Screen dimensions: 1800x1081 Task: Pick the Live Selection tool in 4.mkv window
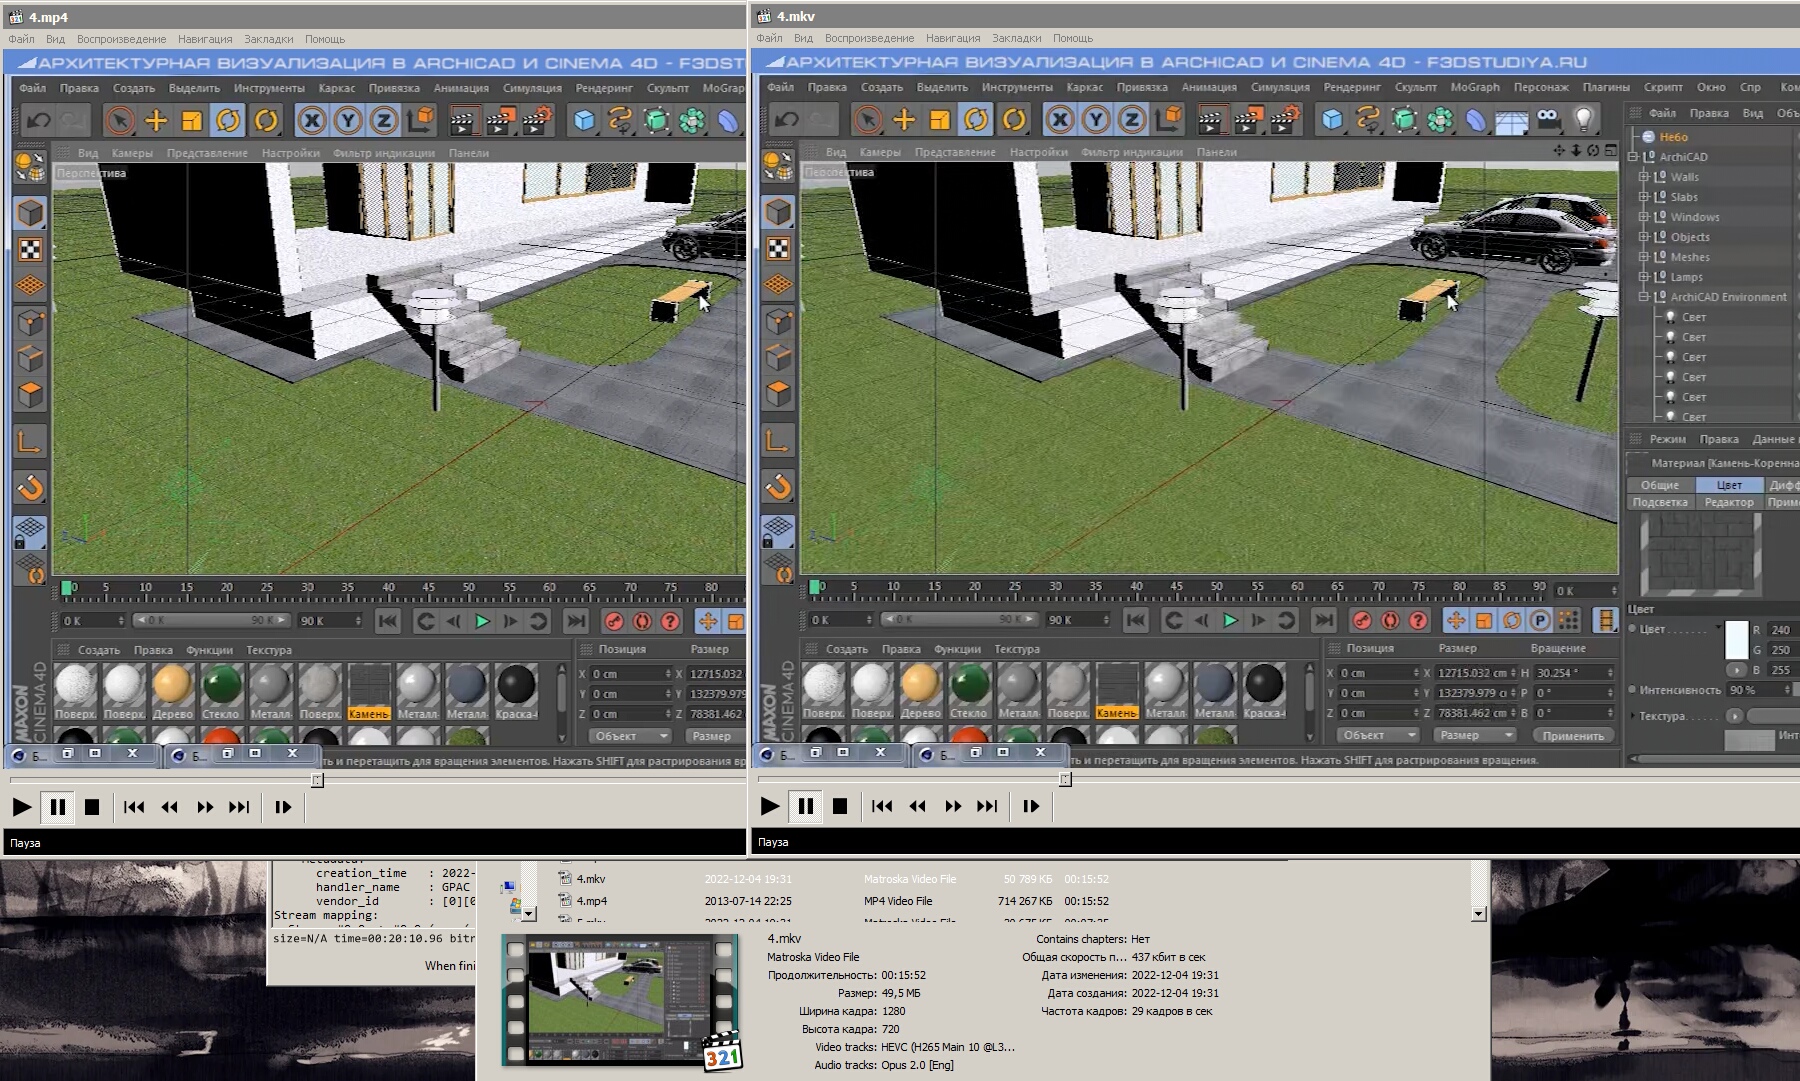click(868, 120)
